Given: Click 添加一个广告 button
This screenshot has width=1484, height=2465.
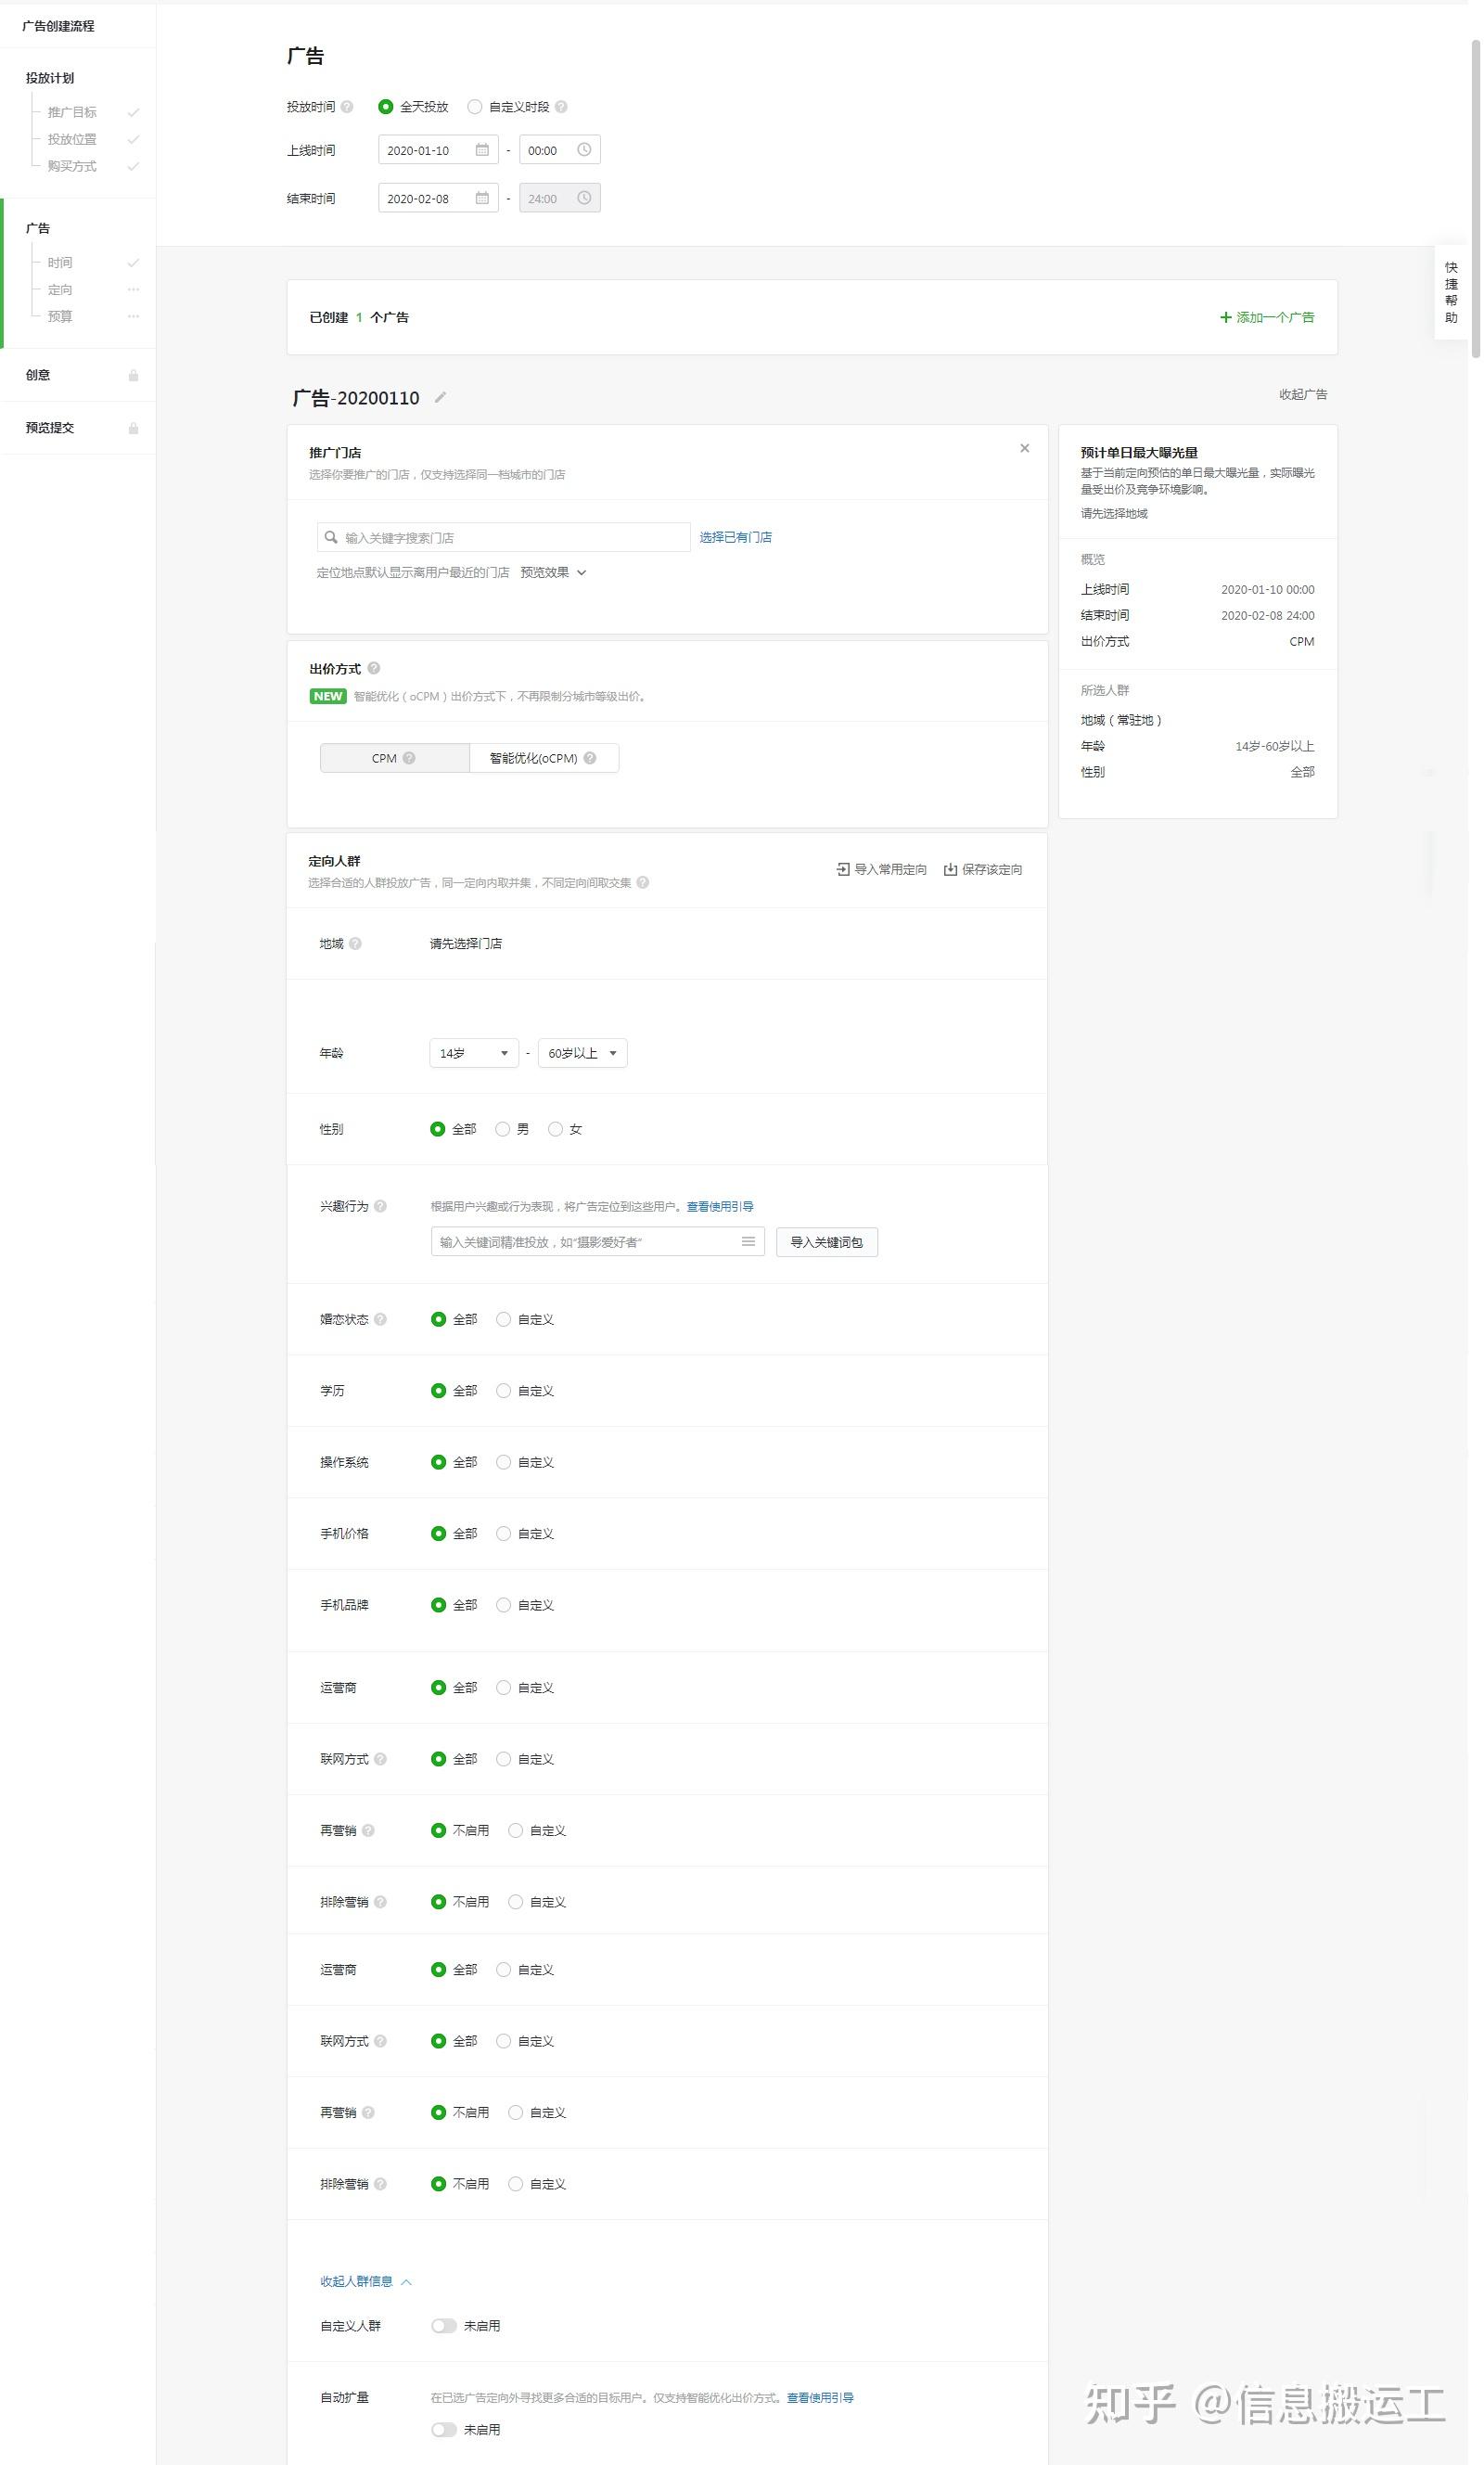Looking at the screenshot, I should [1267, 317].
